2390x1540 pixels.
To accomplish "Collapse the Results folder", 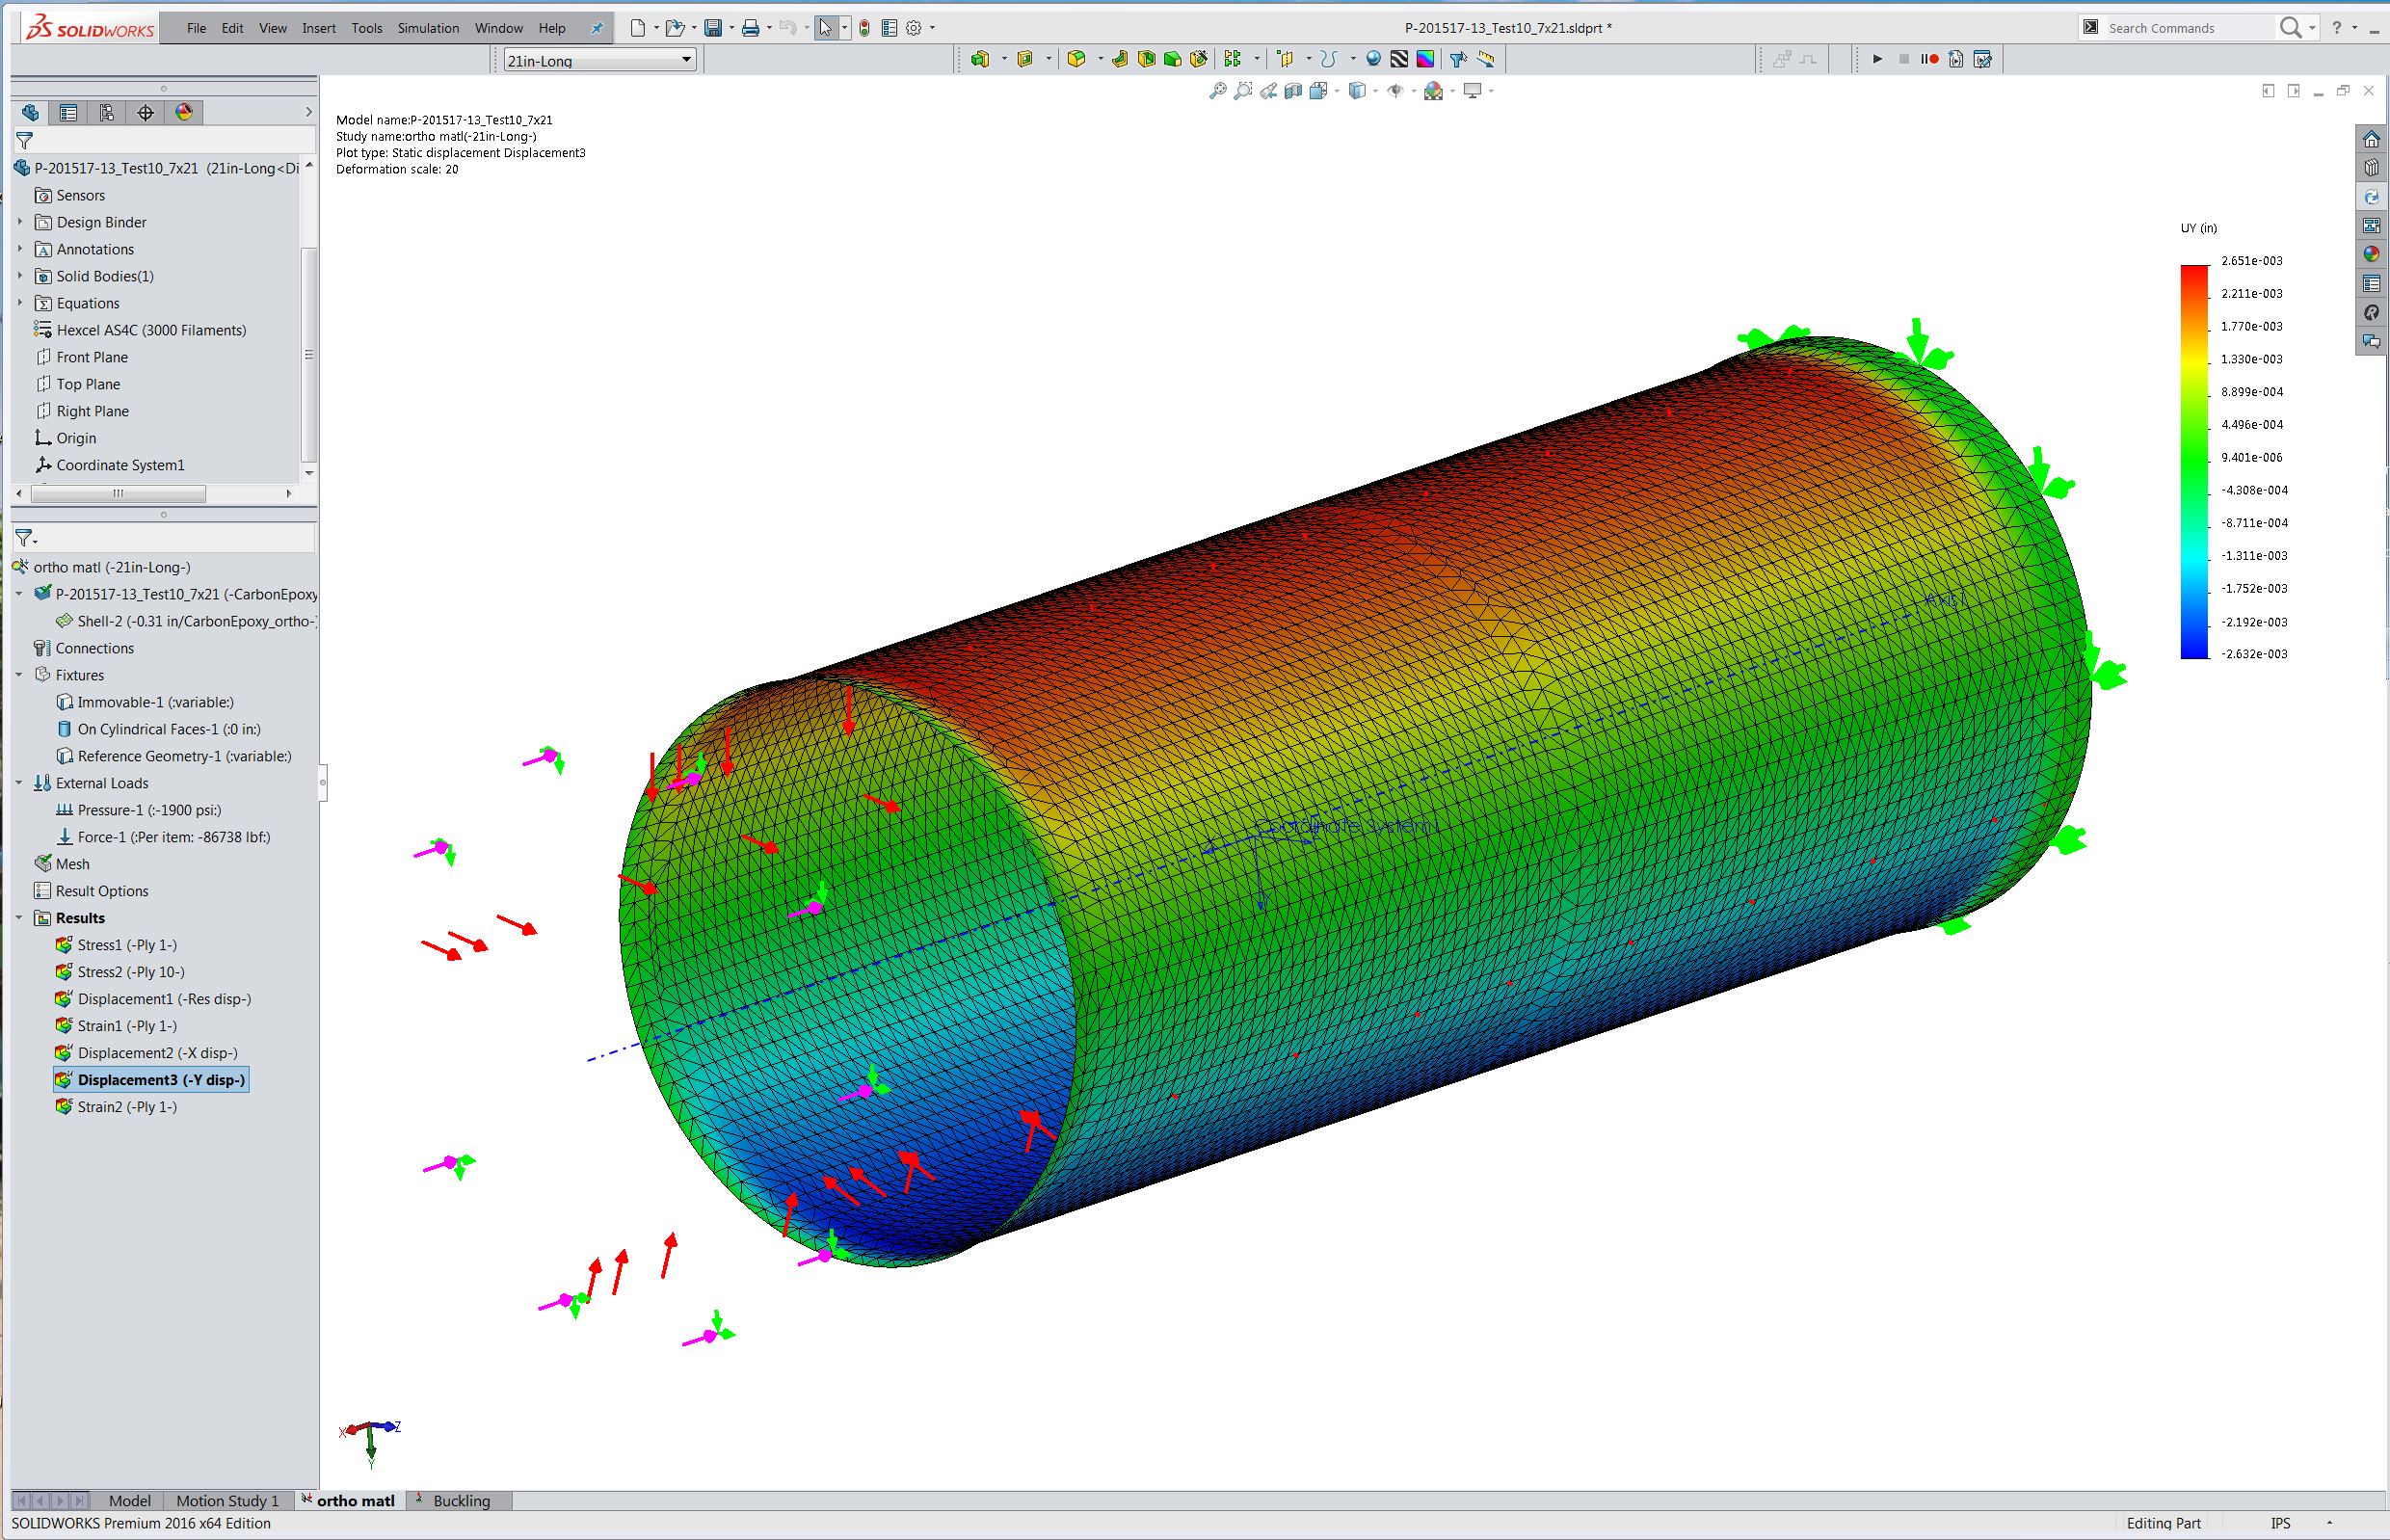I will tap(19, 918).
